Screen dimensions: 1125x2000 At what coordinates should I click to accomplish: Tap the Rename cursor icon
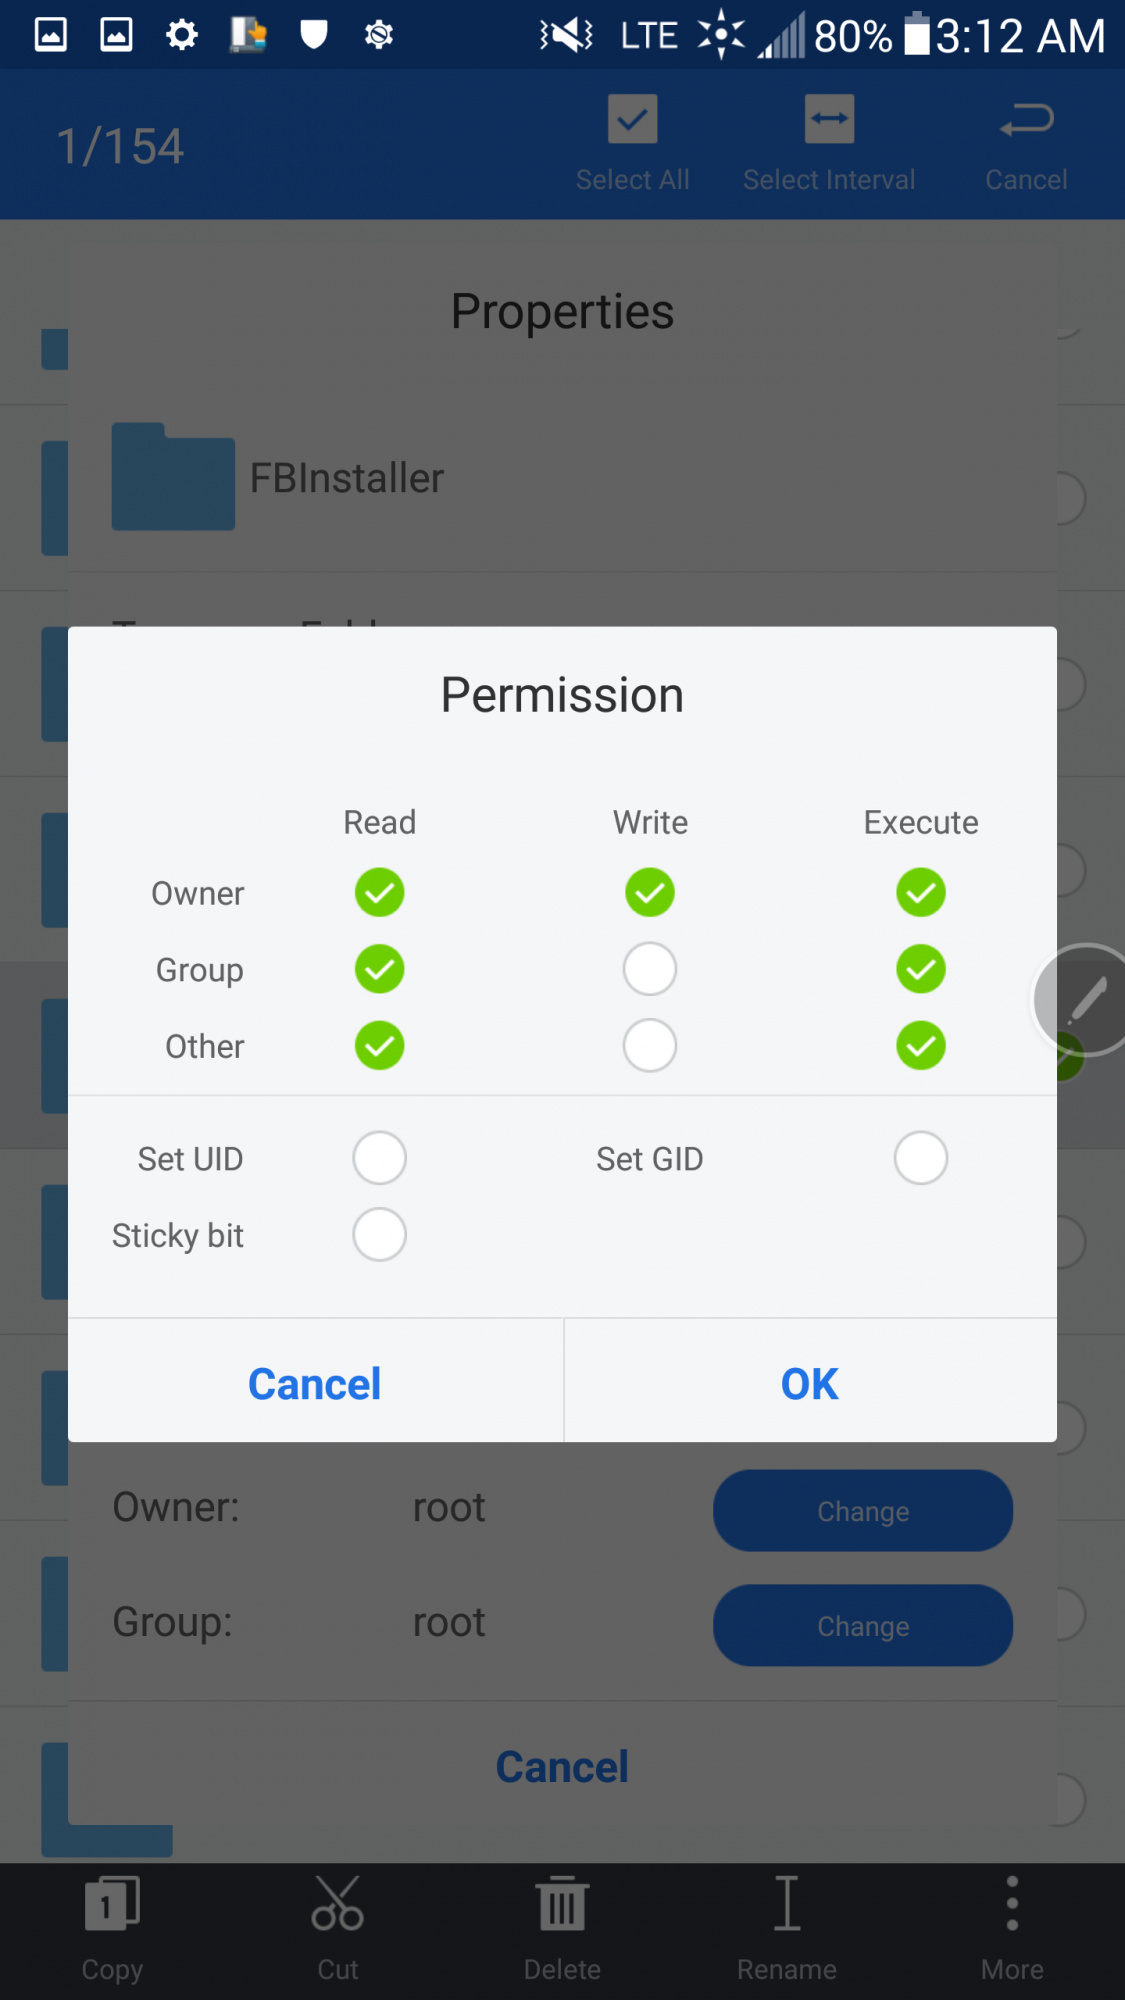tap(787, 1903)
